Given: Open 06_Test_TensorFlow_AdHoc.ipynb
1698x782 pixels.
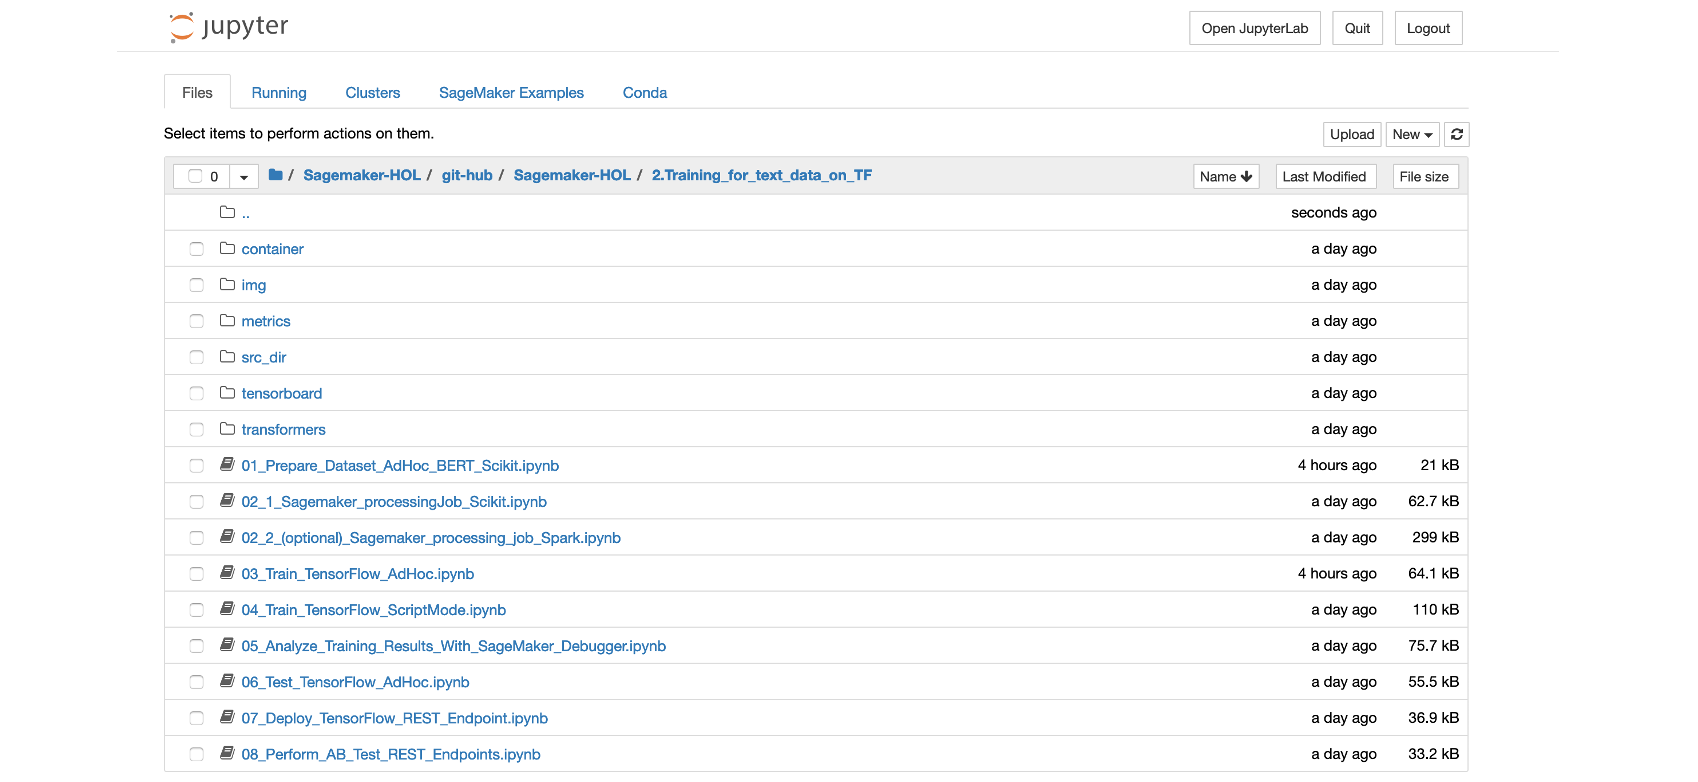Looking at the screenshot, I should [355, 682].
